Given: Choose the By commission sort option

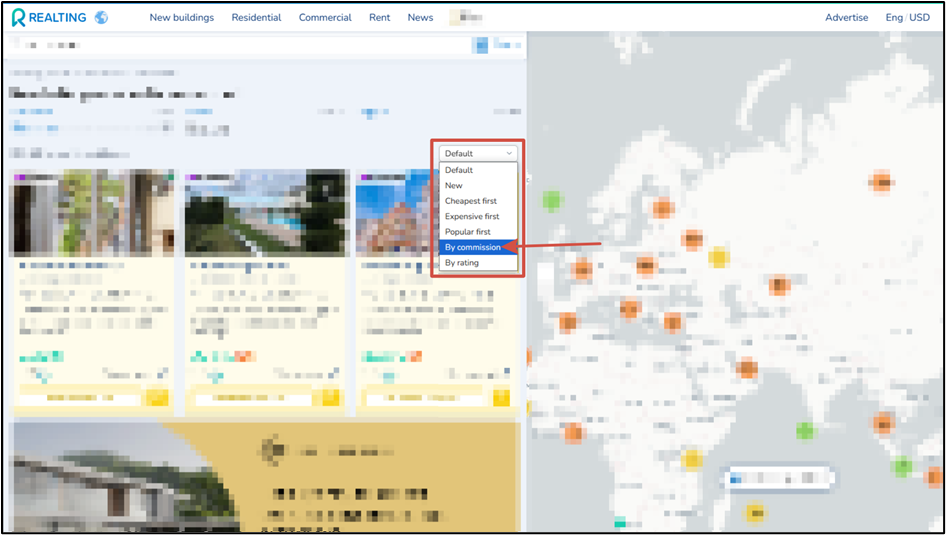Looking at the screenshot, I should click(478, 247).
